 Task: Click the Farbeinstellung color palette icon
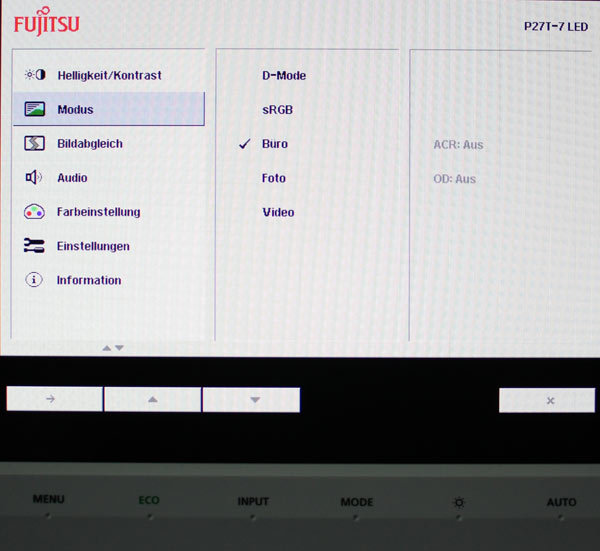click(34, 212)
